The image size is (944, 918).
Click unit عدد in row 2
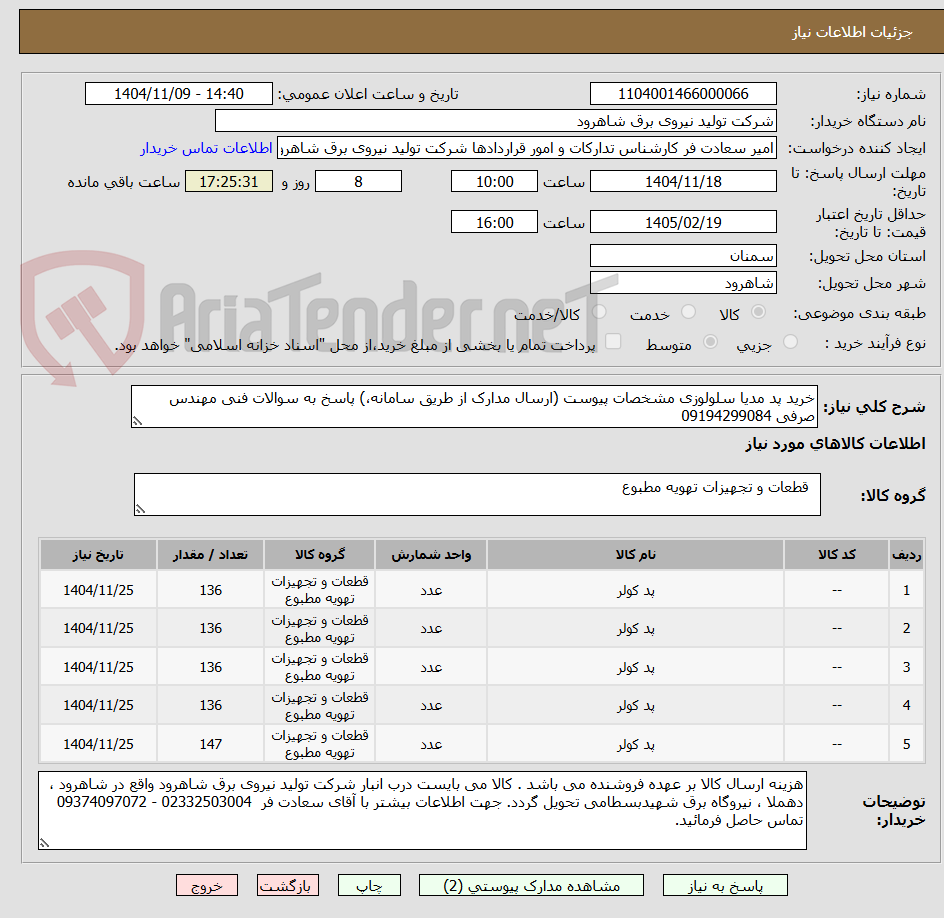tap(431, 628)
